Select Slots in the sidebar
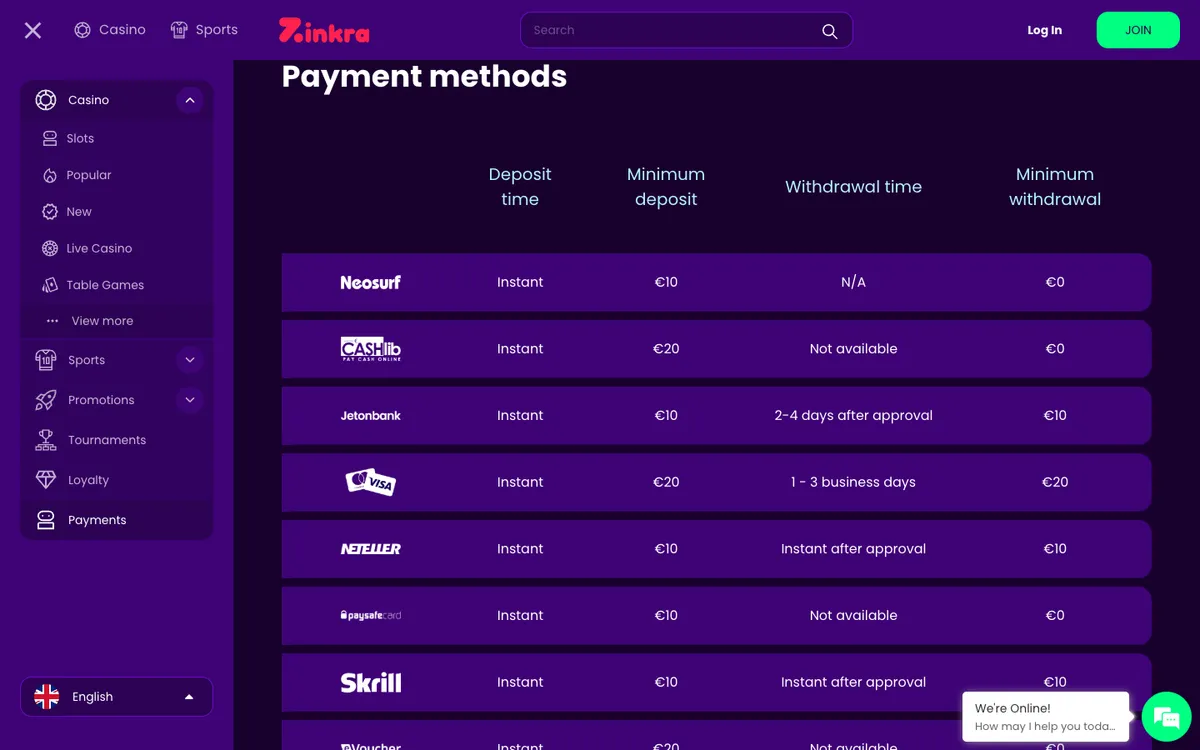Image resolution: width=1200 pixels, height=750 pixels. (x=80, y=139)
